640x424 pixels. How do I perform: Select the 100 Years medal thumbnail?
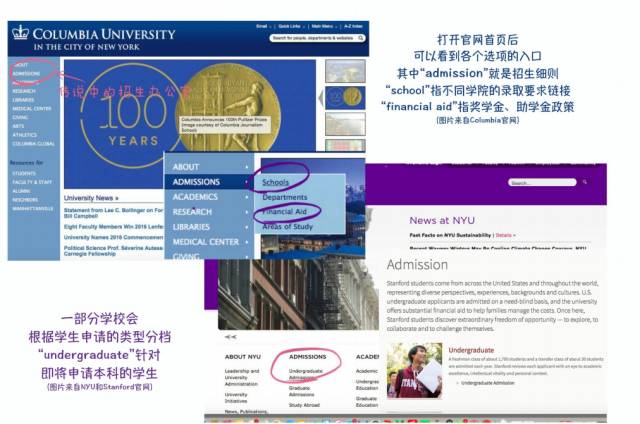345,98
